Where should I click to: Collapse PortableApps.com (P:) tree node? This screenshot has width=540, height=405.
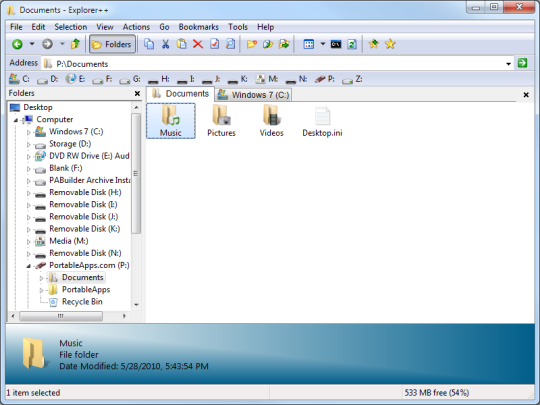click(29, 266)
